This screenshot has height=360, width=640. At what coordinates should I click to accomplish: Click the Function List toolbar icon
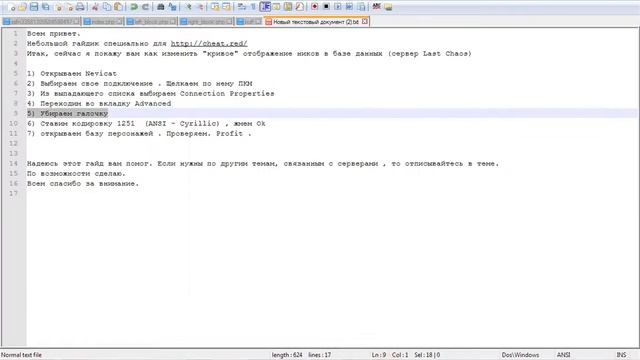tap(299, 7)
